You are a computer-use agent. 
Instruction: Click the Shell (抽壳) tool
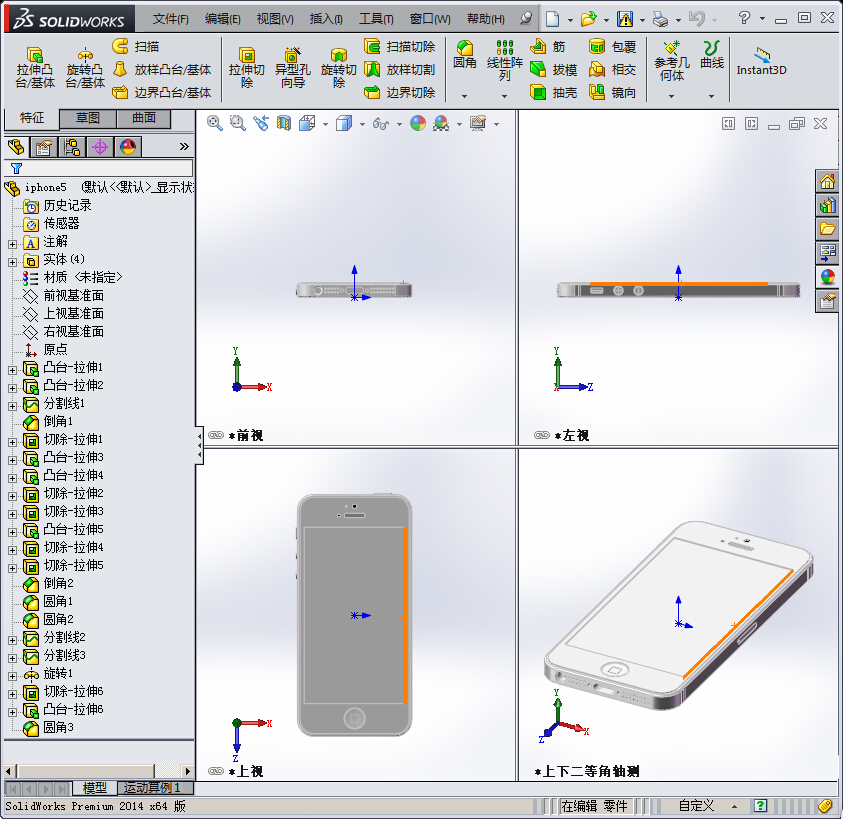click(553, 92)
